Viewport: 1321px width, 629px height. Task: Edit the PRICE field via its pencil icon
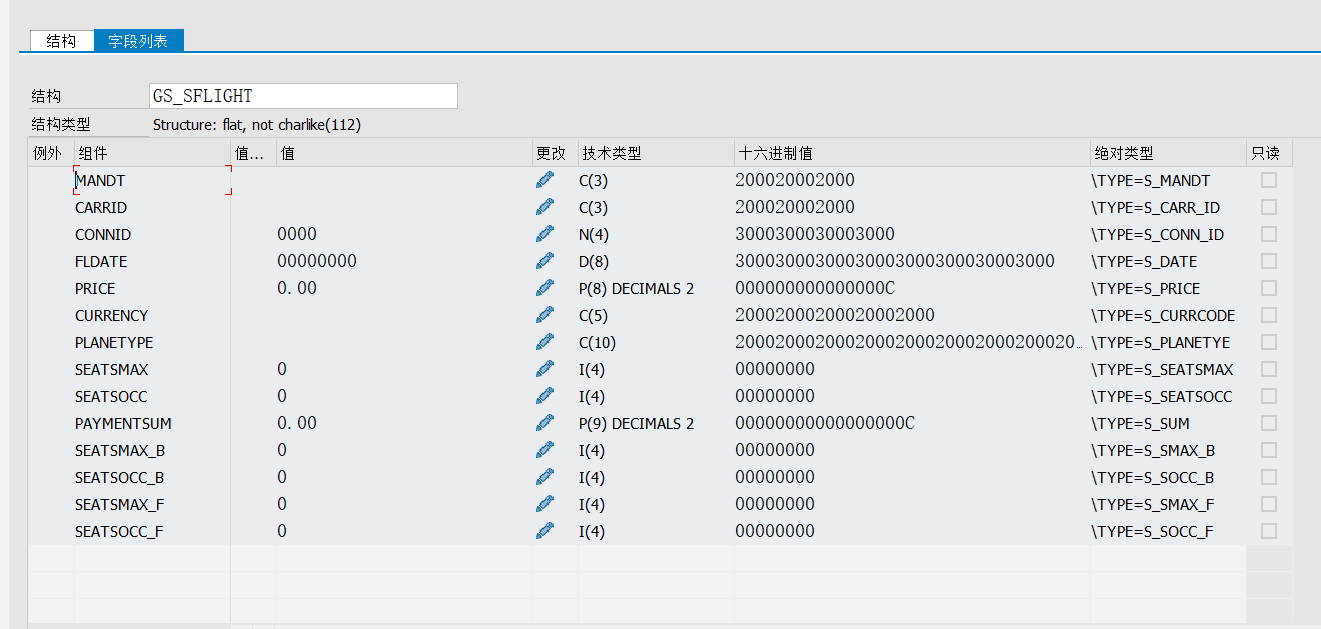[544, 287]
